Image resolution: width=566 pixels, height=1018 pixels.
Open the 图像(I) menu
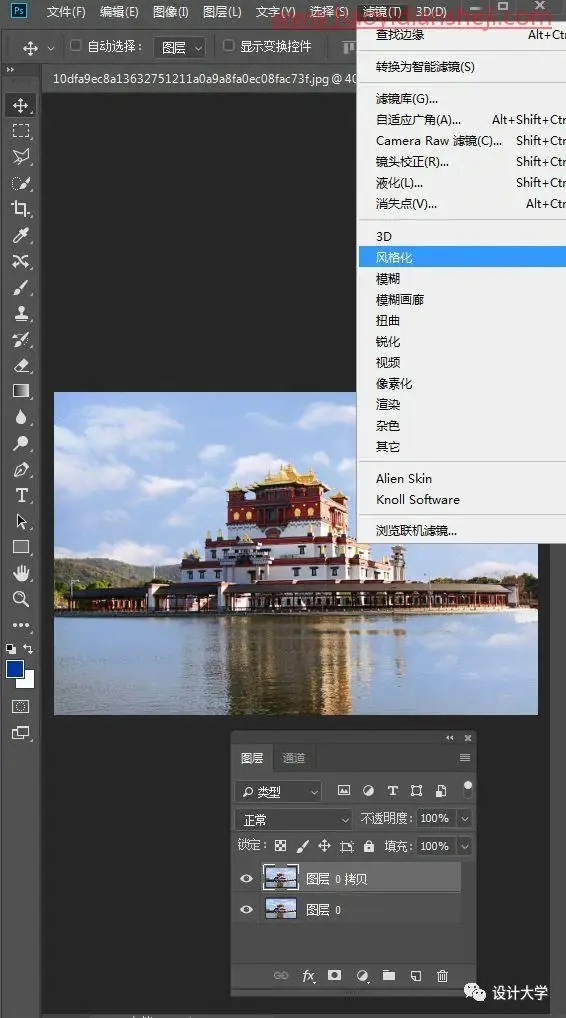coord(170,12)
